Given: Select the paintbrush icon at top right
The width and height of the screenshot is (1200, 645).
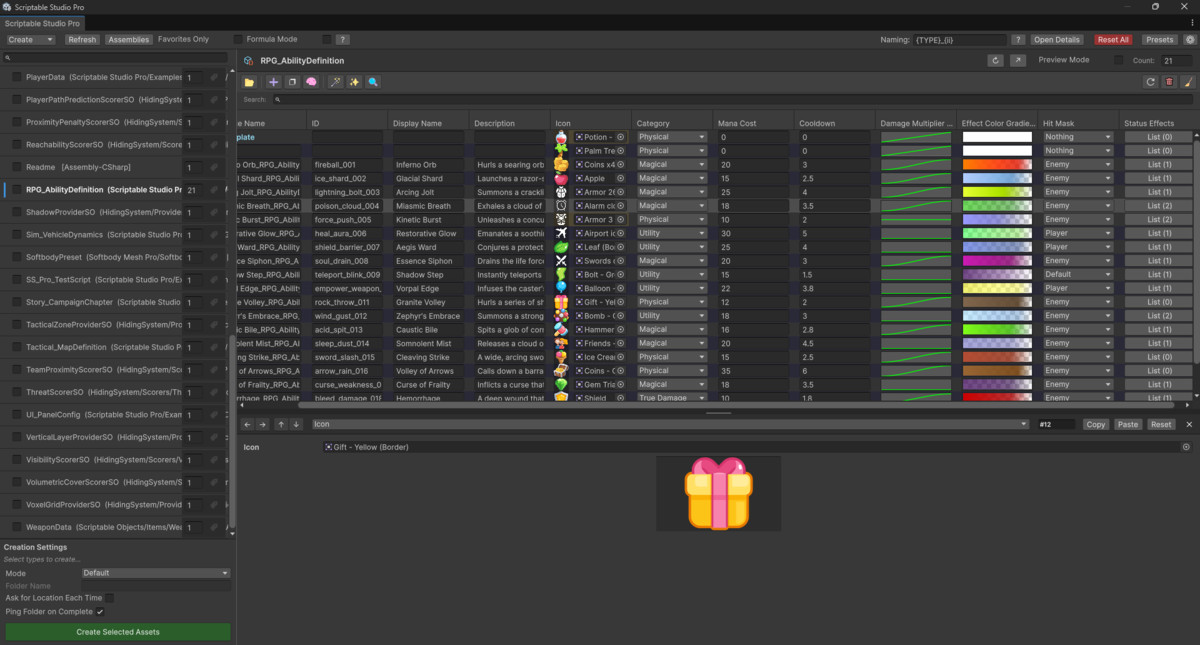Looking at the screenshot, I should click(1189, 81).
